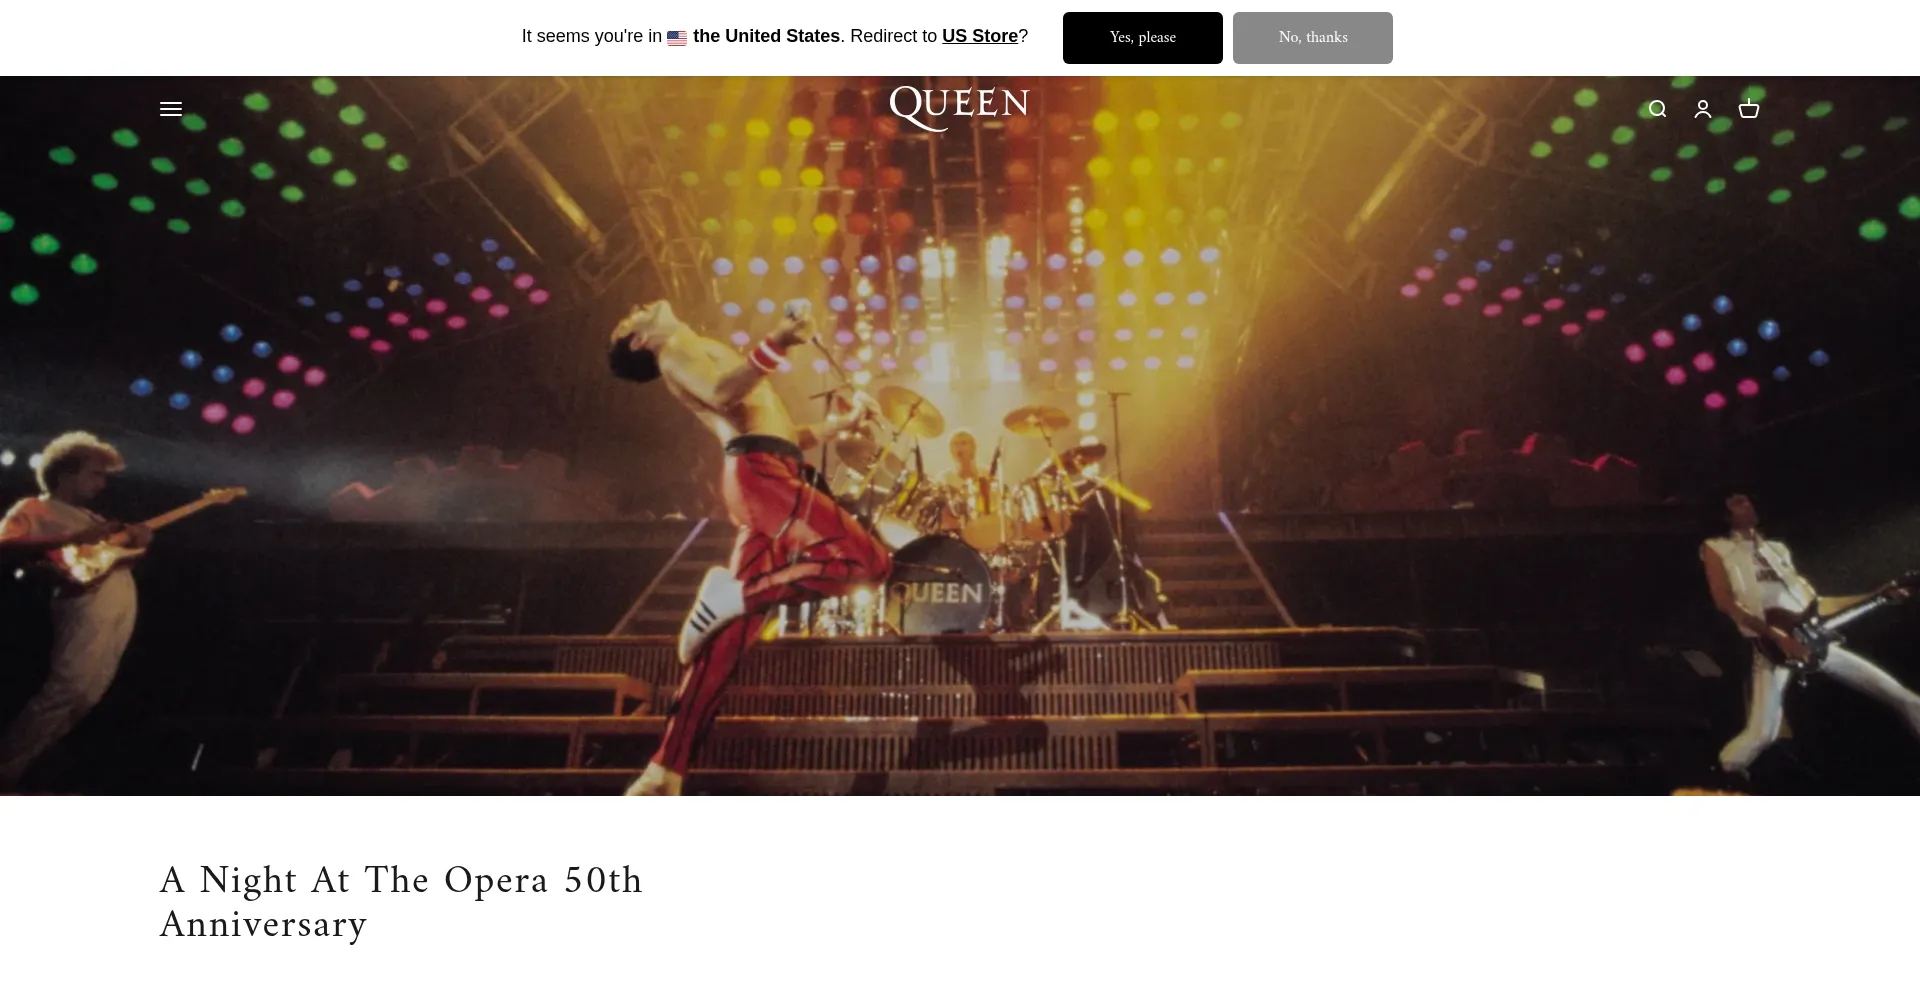Decline redirect with No, thanks button
The image size is (1920, 993).
[x=1313, y=38]
